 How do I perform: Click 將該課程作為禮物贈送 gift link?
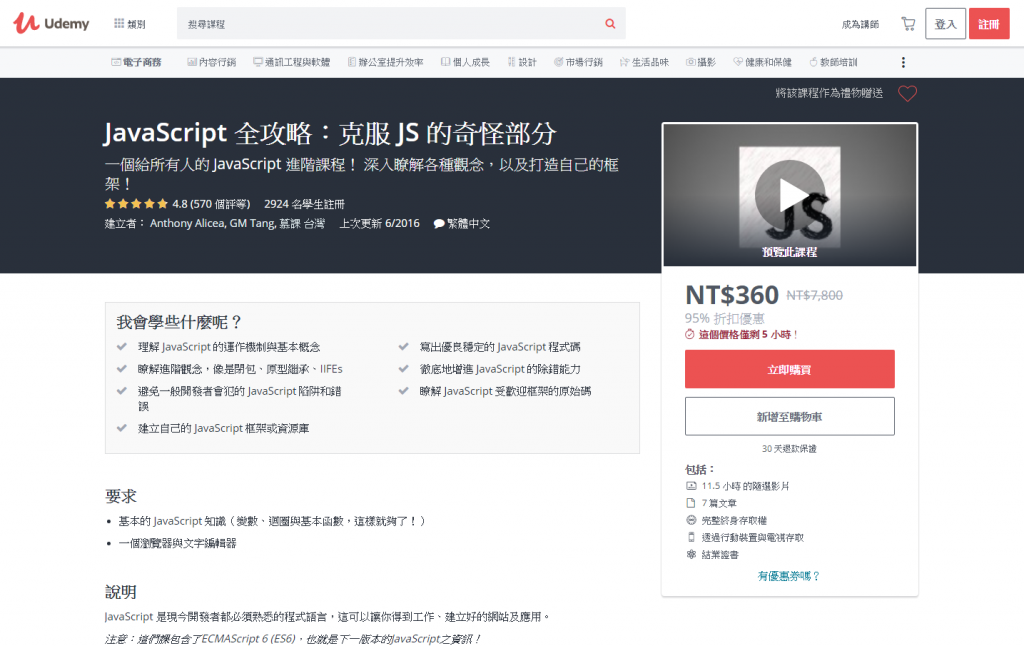pyautogui.click(x=829, y=93)
